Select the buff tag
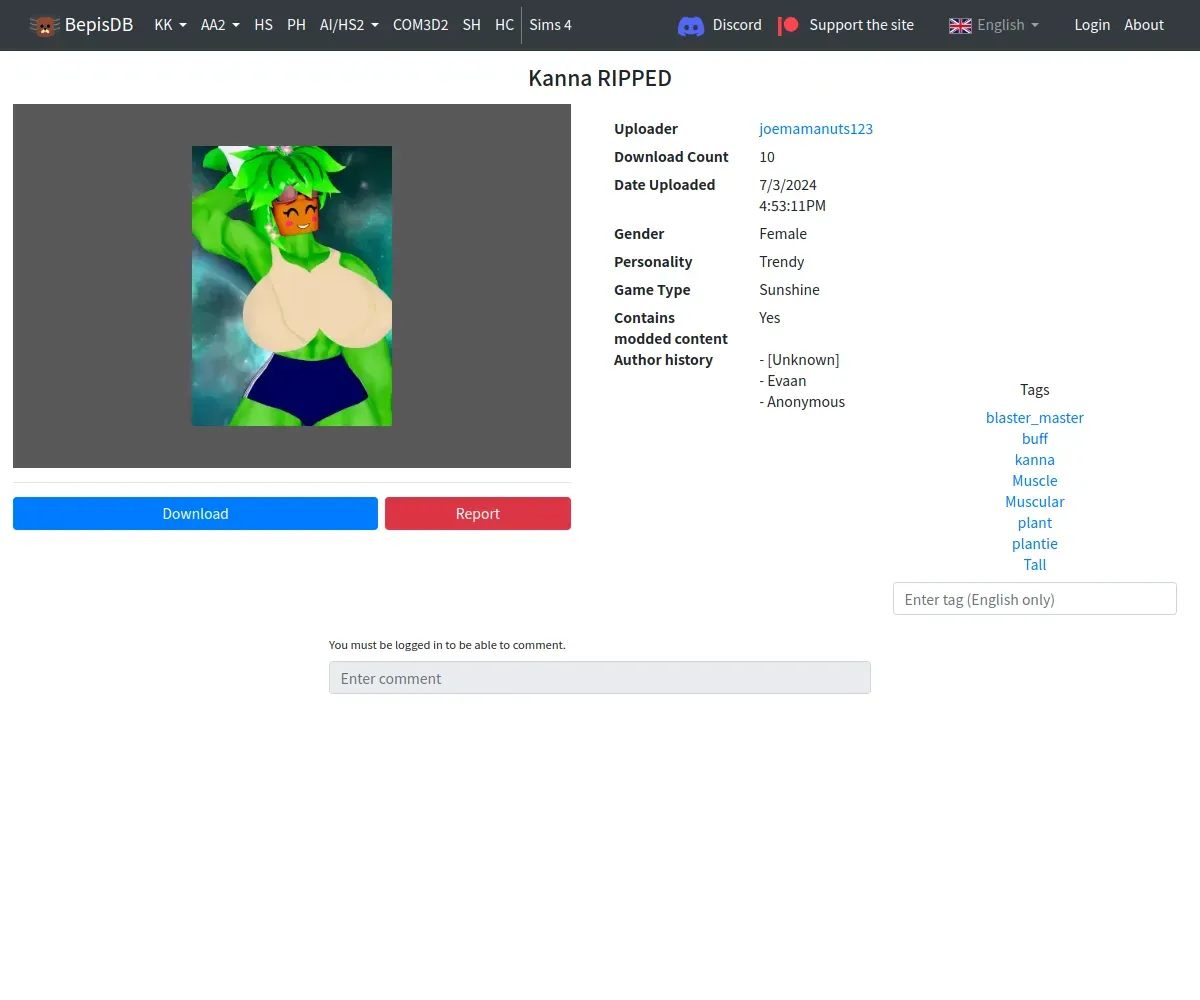1200x1000 pixels. 1035,439
